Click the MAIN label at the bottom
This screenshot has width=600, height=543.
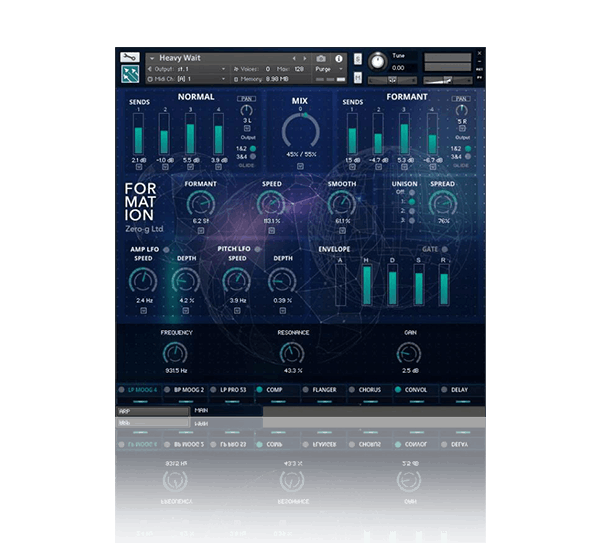201,410
